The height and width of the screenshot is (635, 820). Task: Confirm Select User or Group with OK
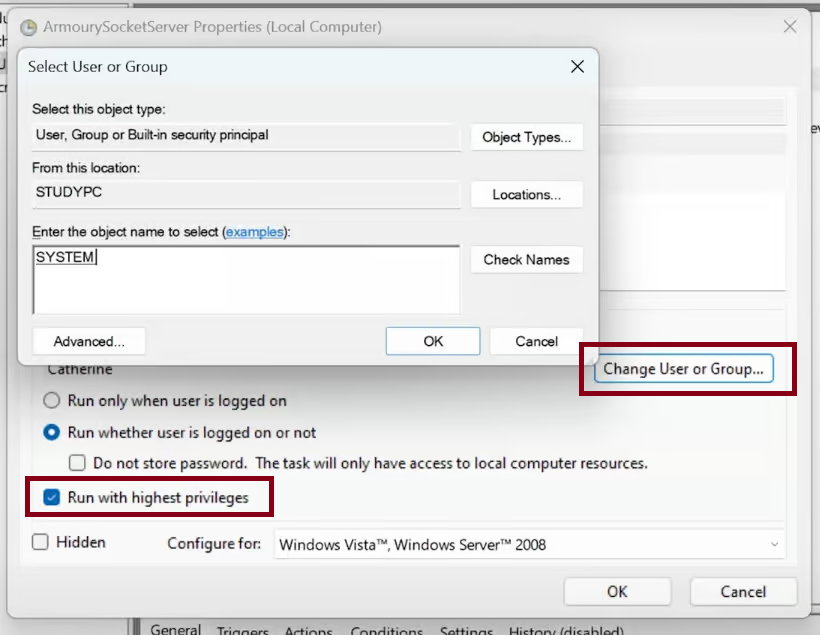[x=433, y=341]
